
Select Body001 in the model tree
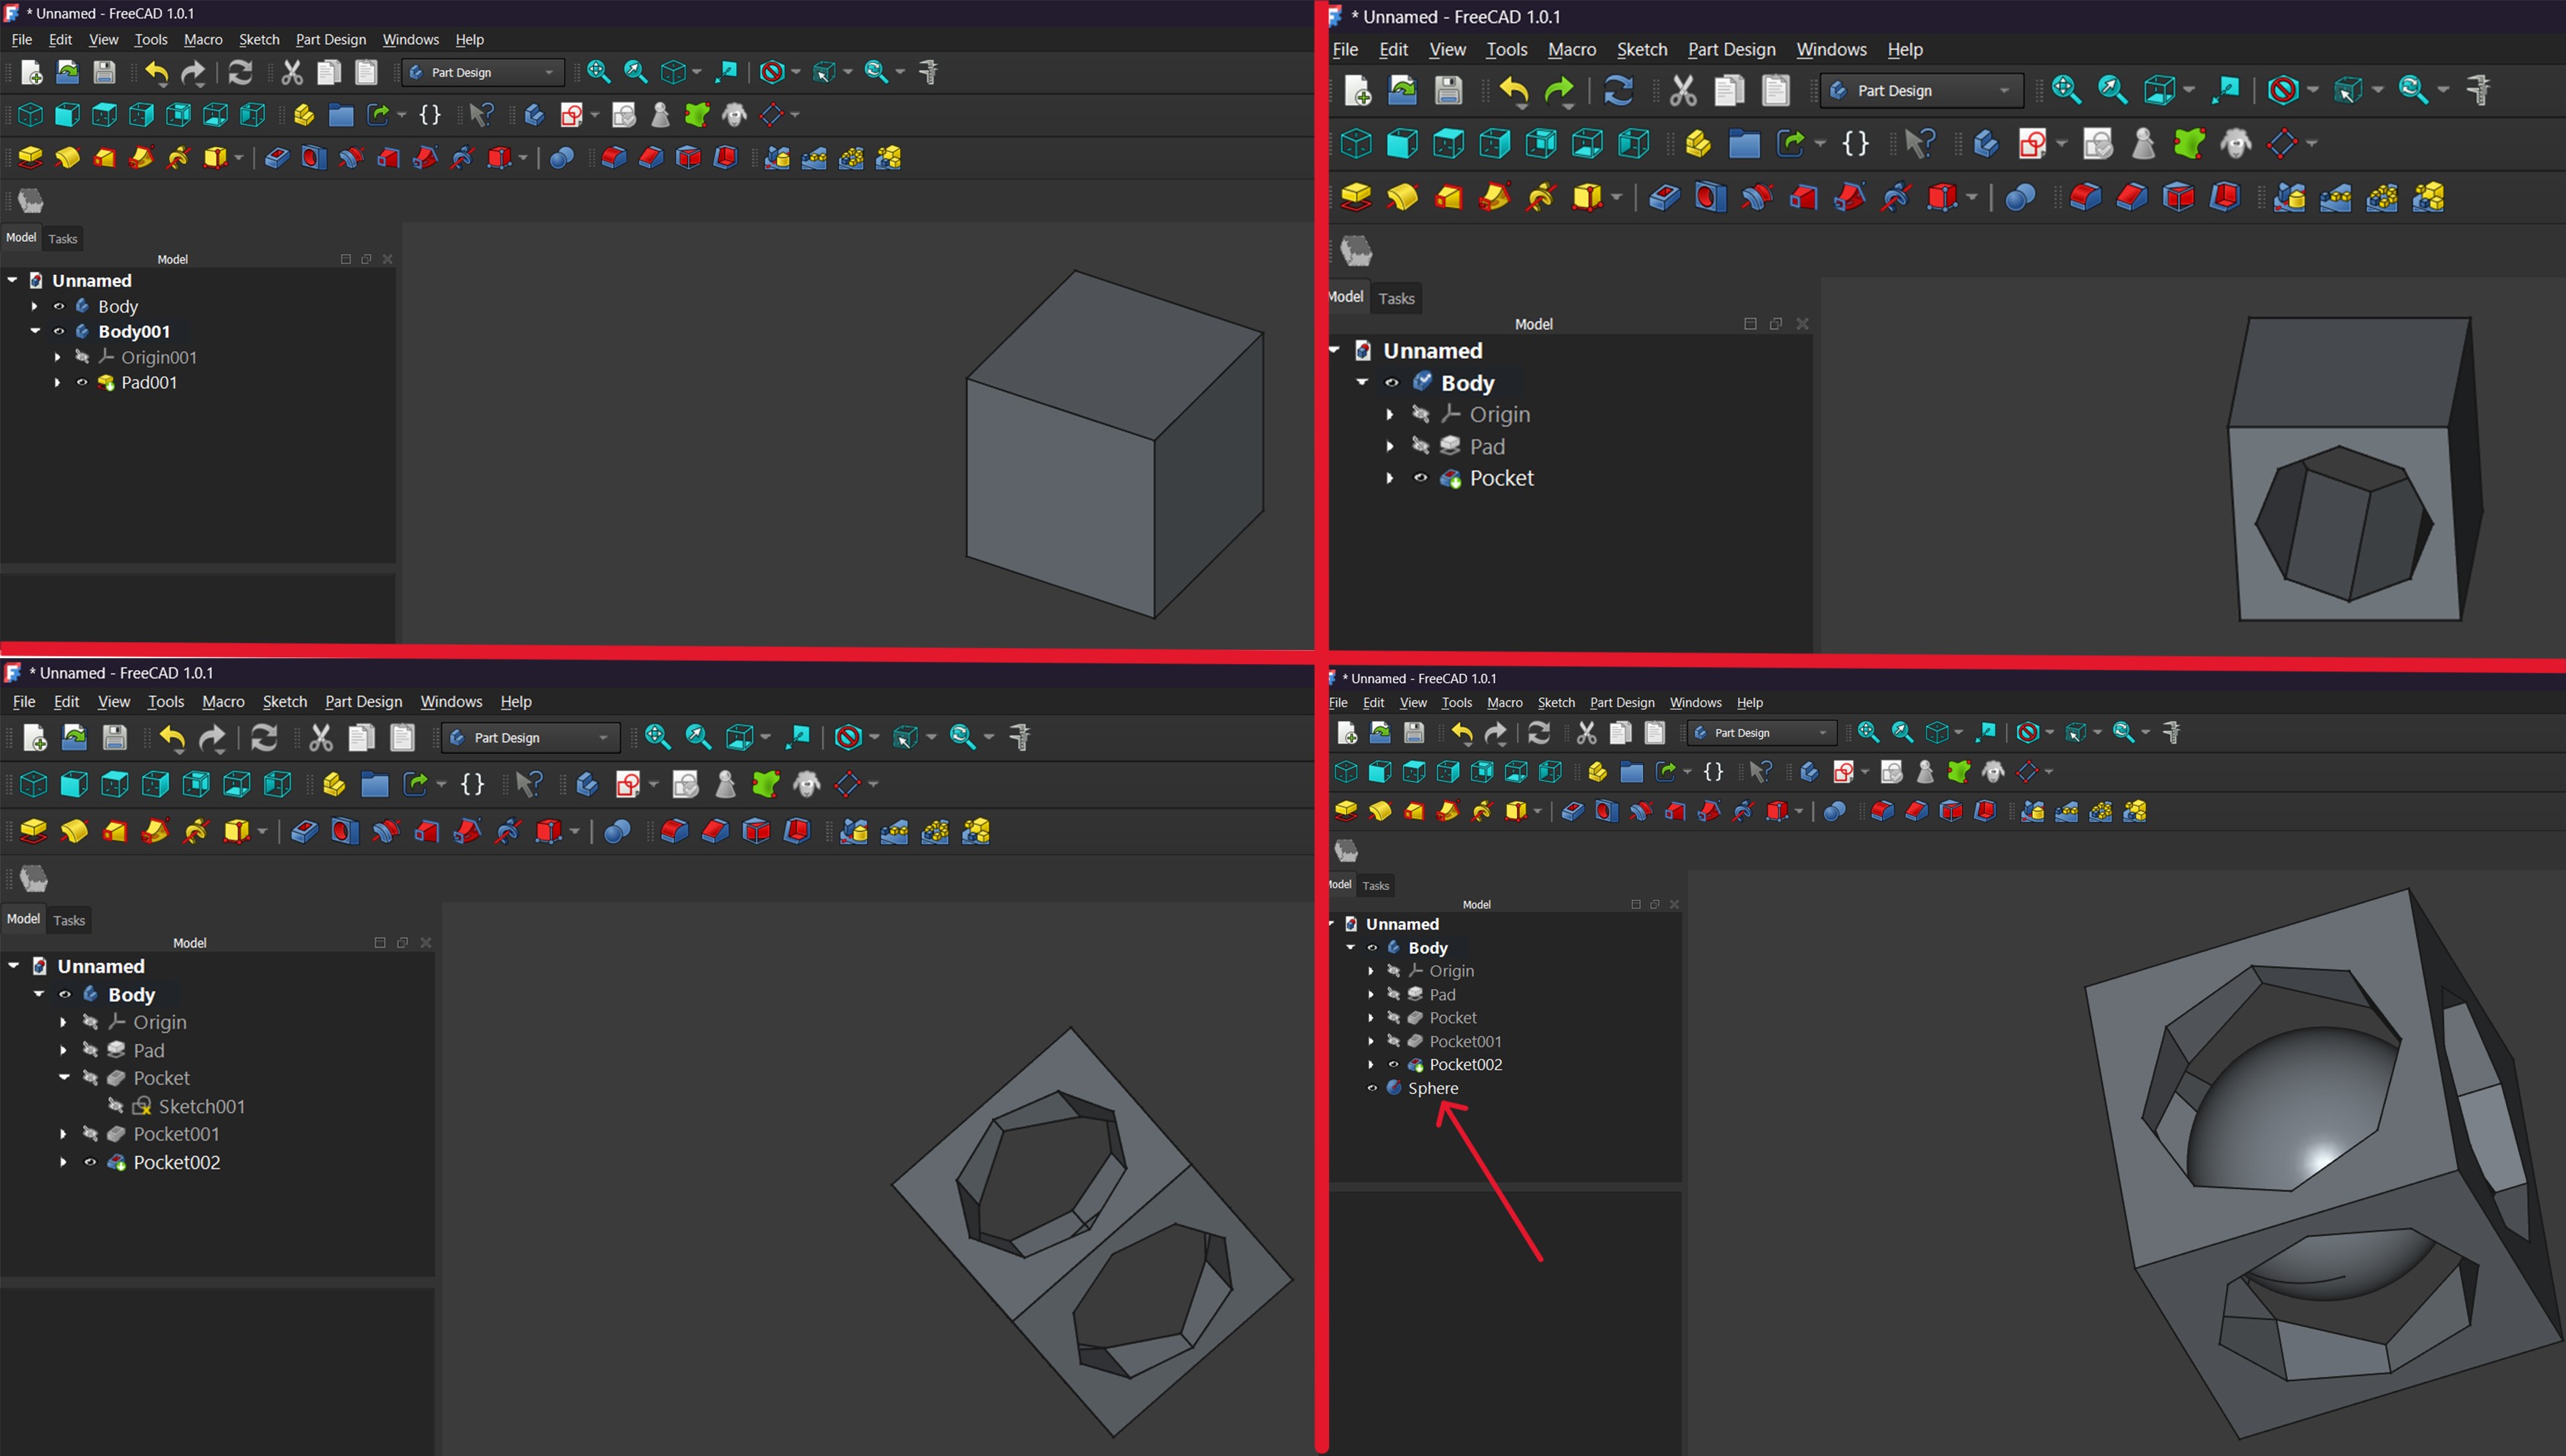[x=134, y=331]
